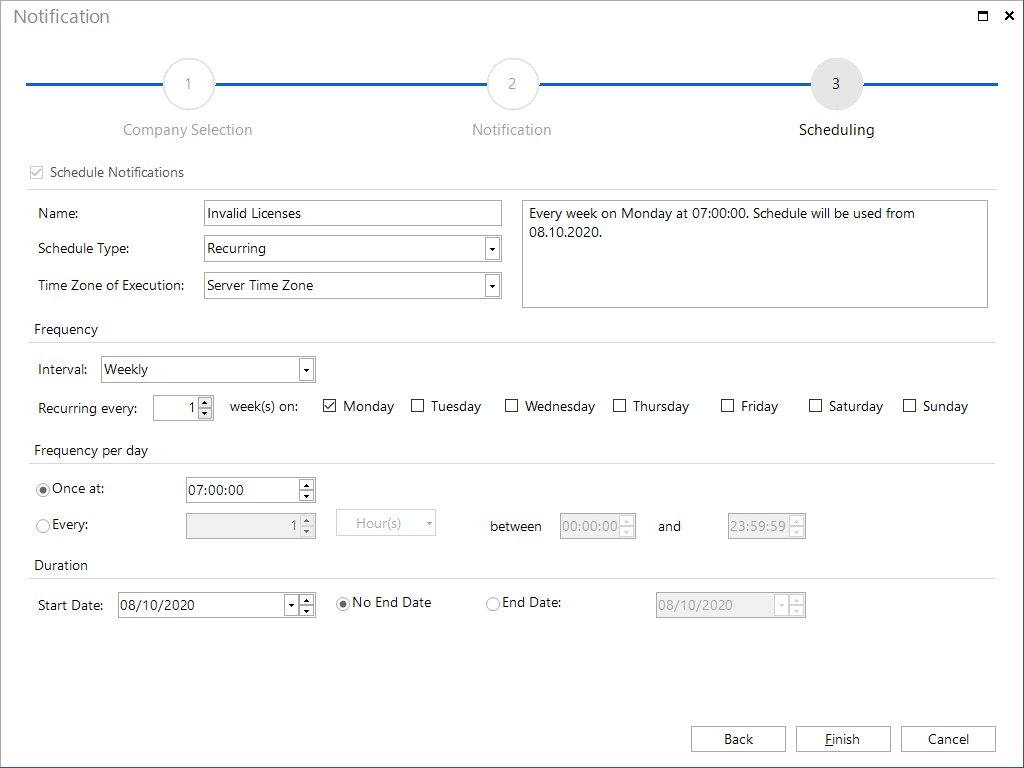The image size is (1024, 768).
Task: Select the Every radio button
Action: 43,526
